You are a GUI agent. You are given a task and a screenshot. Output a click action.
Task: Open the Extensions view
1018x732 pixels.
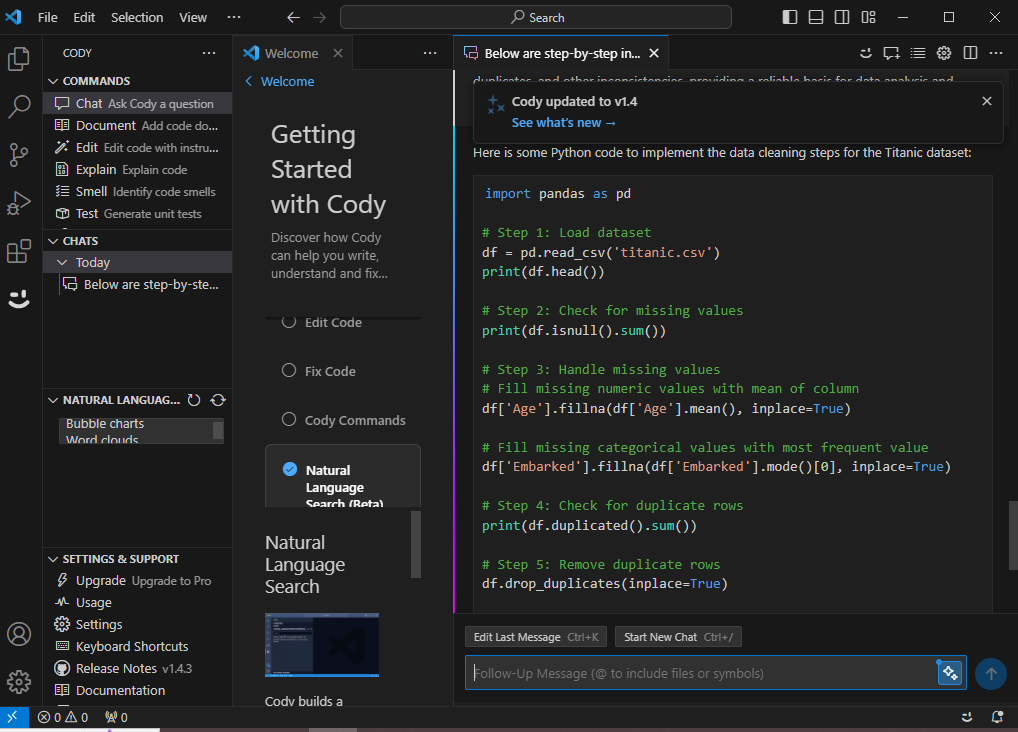pos(18,251)
